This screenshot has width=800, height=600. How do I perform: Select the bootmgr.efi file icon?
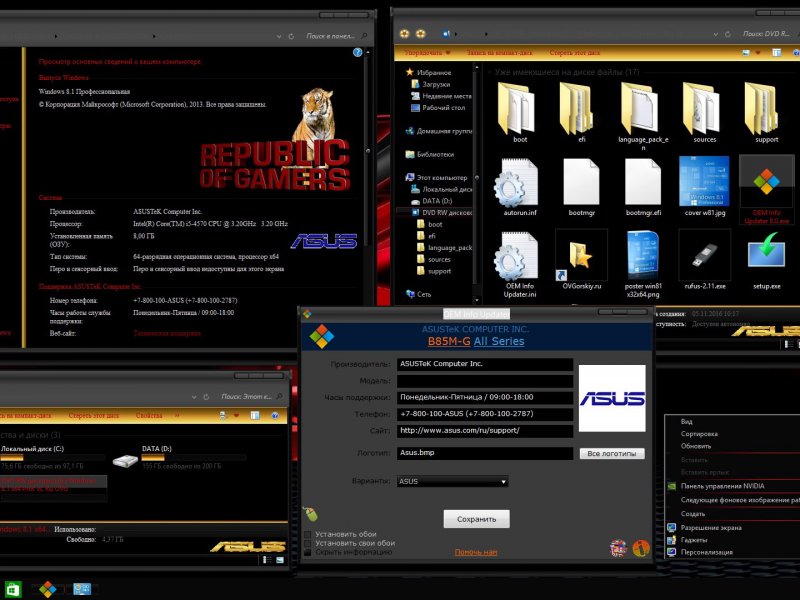click(642, 183)
